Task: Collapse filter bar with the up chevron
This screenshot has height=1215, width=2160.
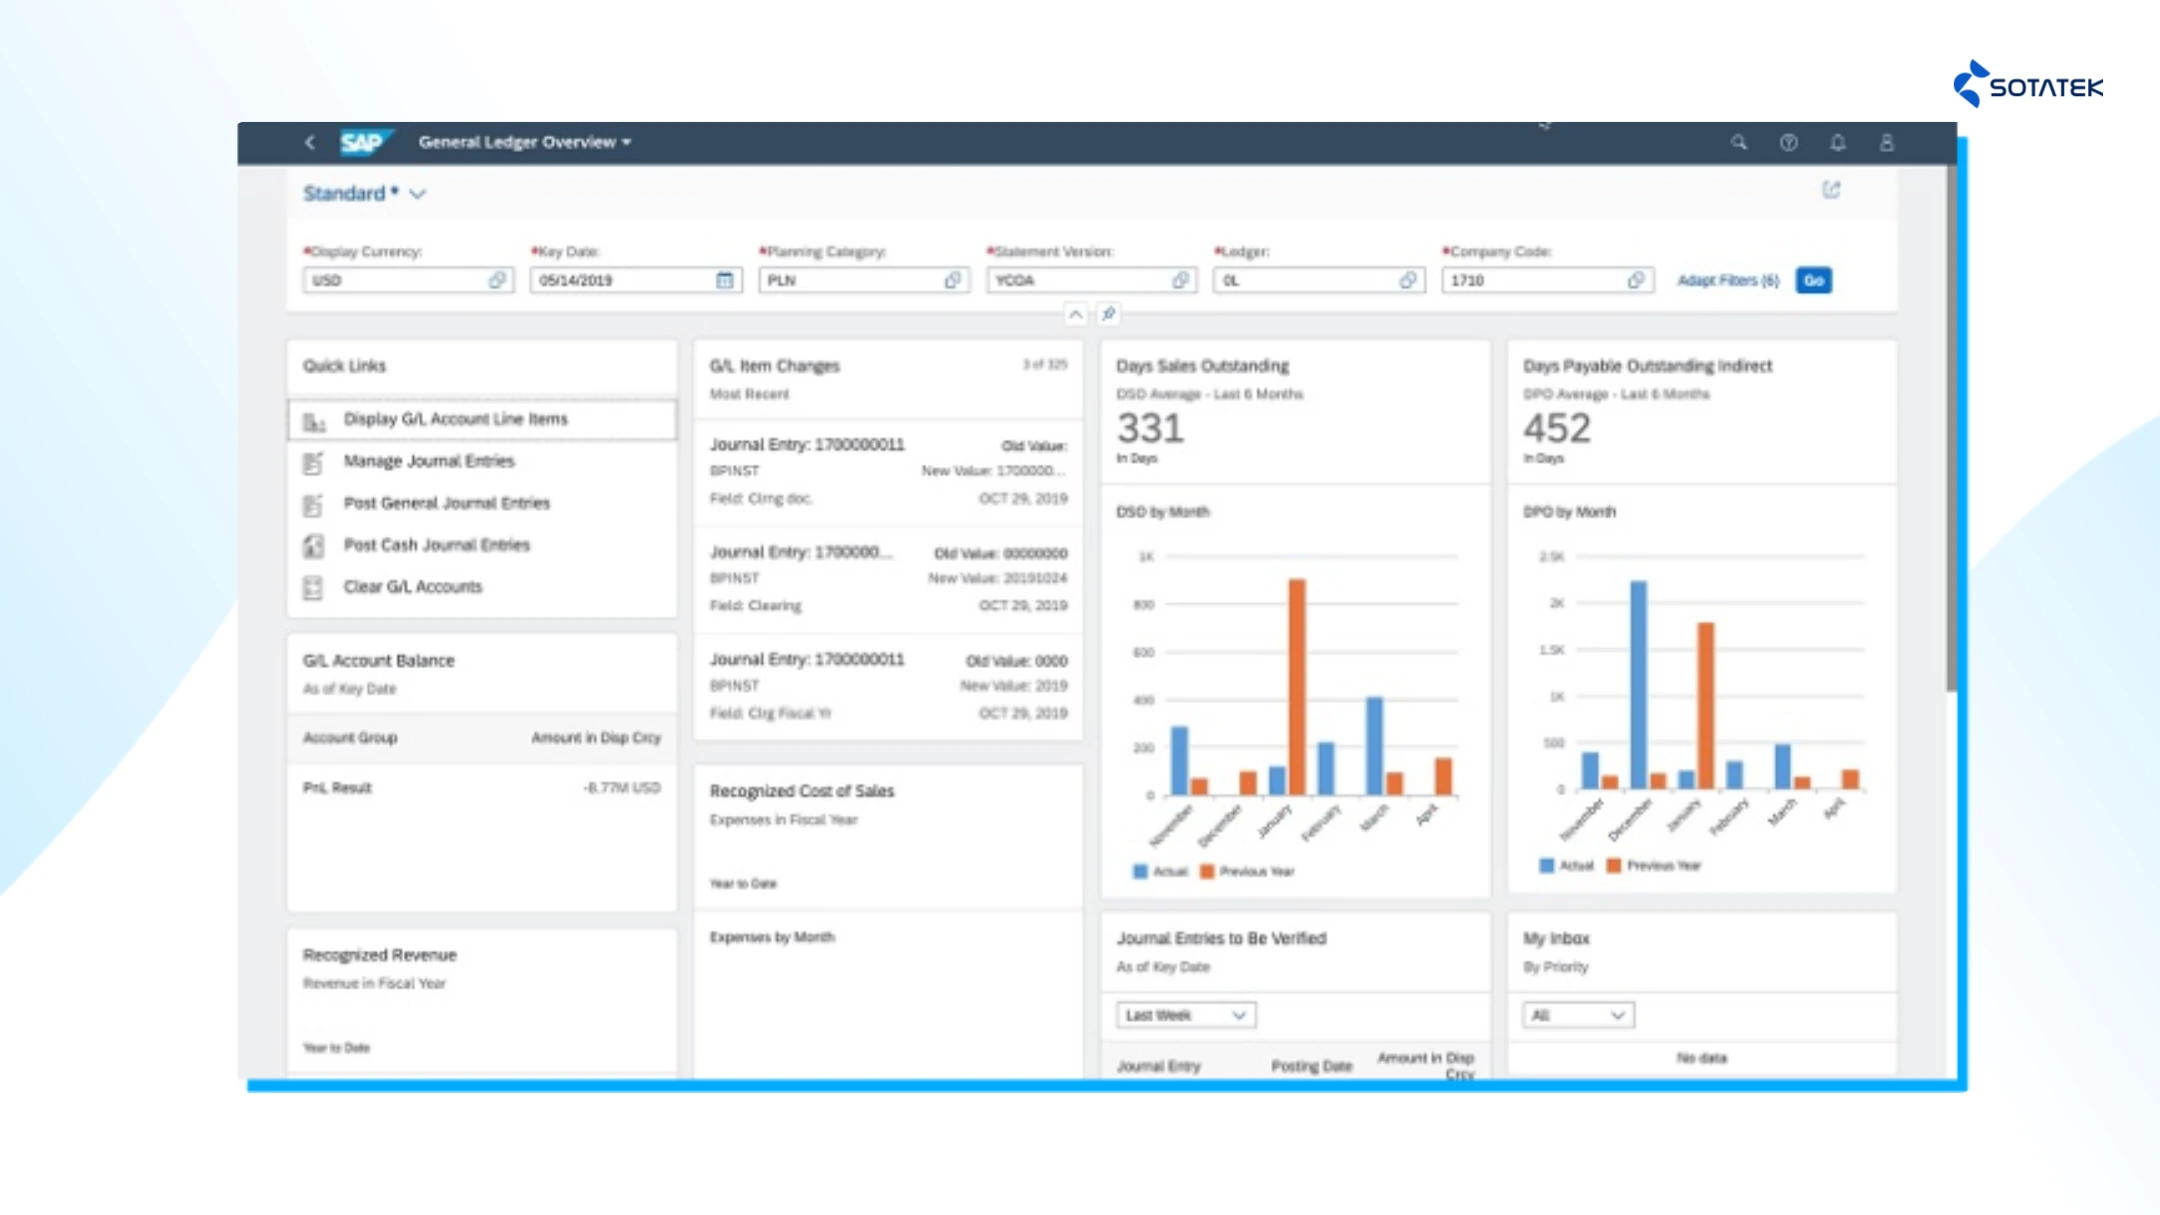Action: point(1075,314)
